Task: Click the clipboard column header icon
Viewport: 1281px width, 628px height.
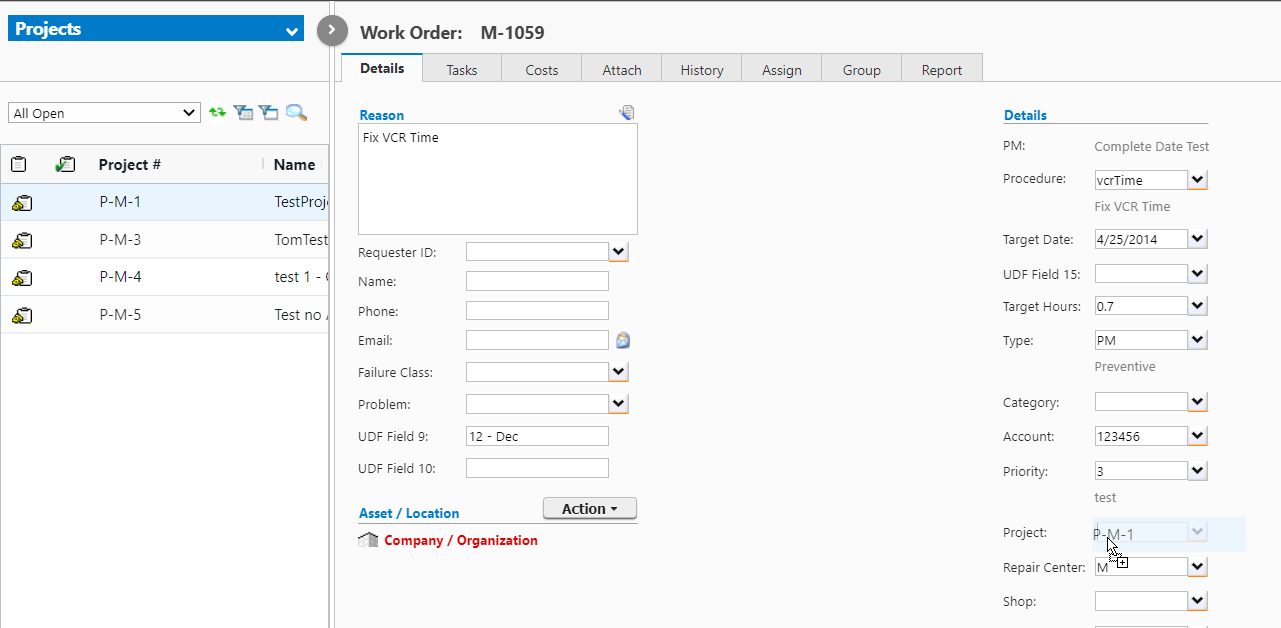Action: point(19,164)
